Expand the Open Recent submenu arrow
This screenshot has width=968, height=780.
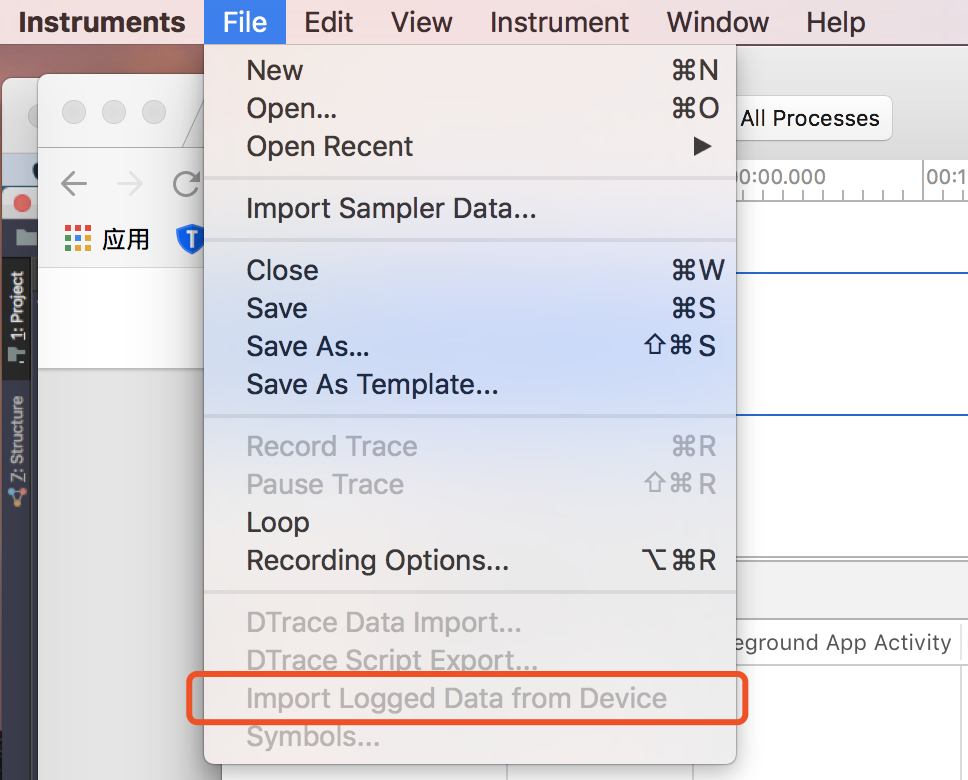(x=702, y=146)
